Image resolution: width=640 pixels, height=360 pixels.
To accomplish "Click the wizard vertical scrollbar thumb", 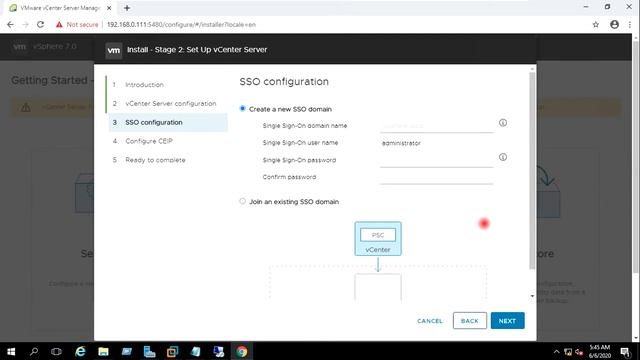I will coord(532,171).
